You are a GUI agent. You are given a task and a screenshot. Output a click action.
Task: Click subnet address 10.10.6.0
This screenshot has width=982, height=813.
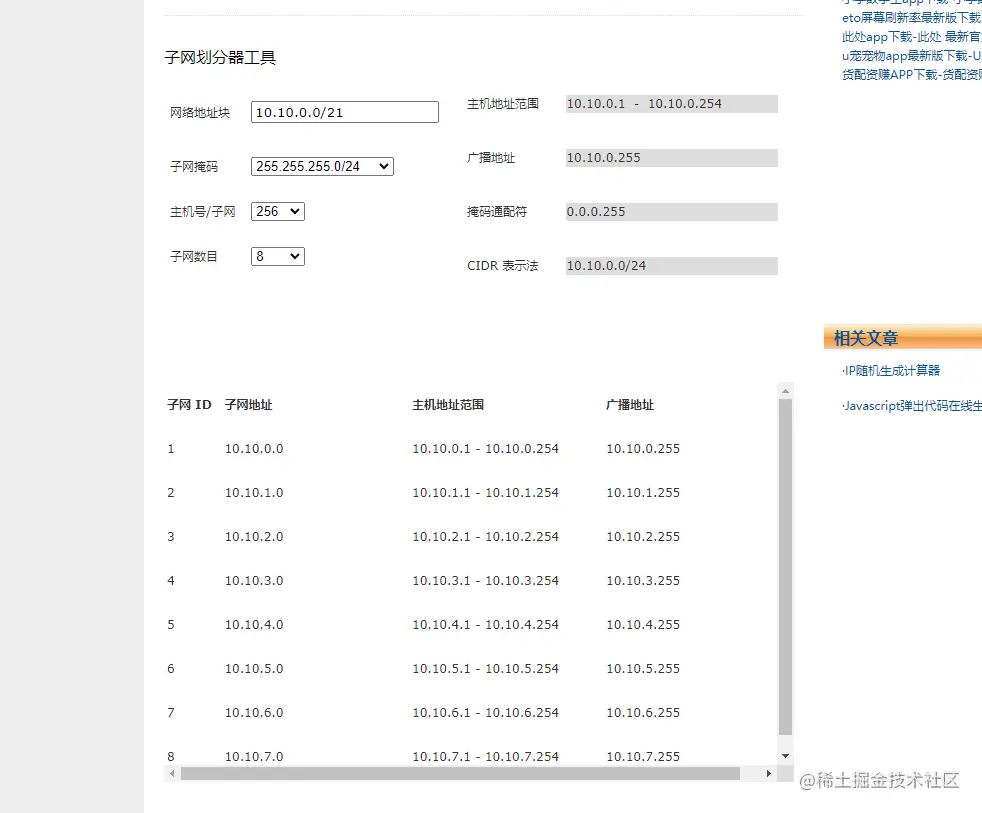pyautogui.click(x=254, y=712)
